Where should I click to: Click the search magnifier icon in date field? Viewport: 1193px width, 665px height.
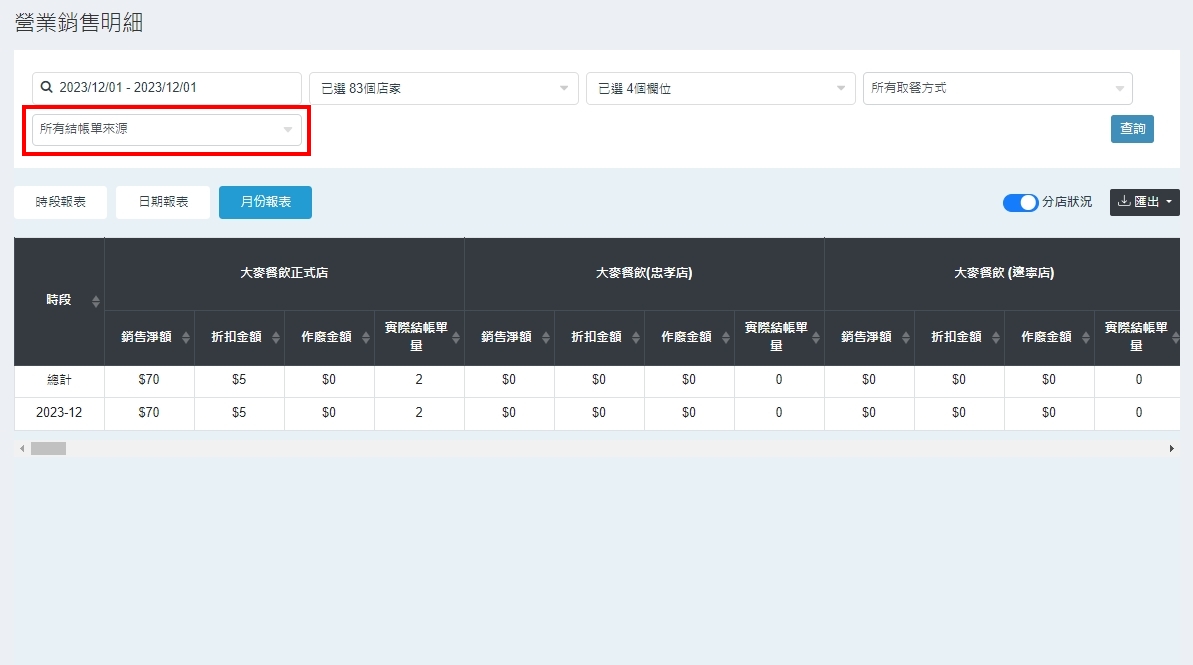pos(46,88)
